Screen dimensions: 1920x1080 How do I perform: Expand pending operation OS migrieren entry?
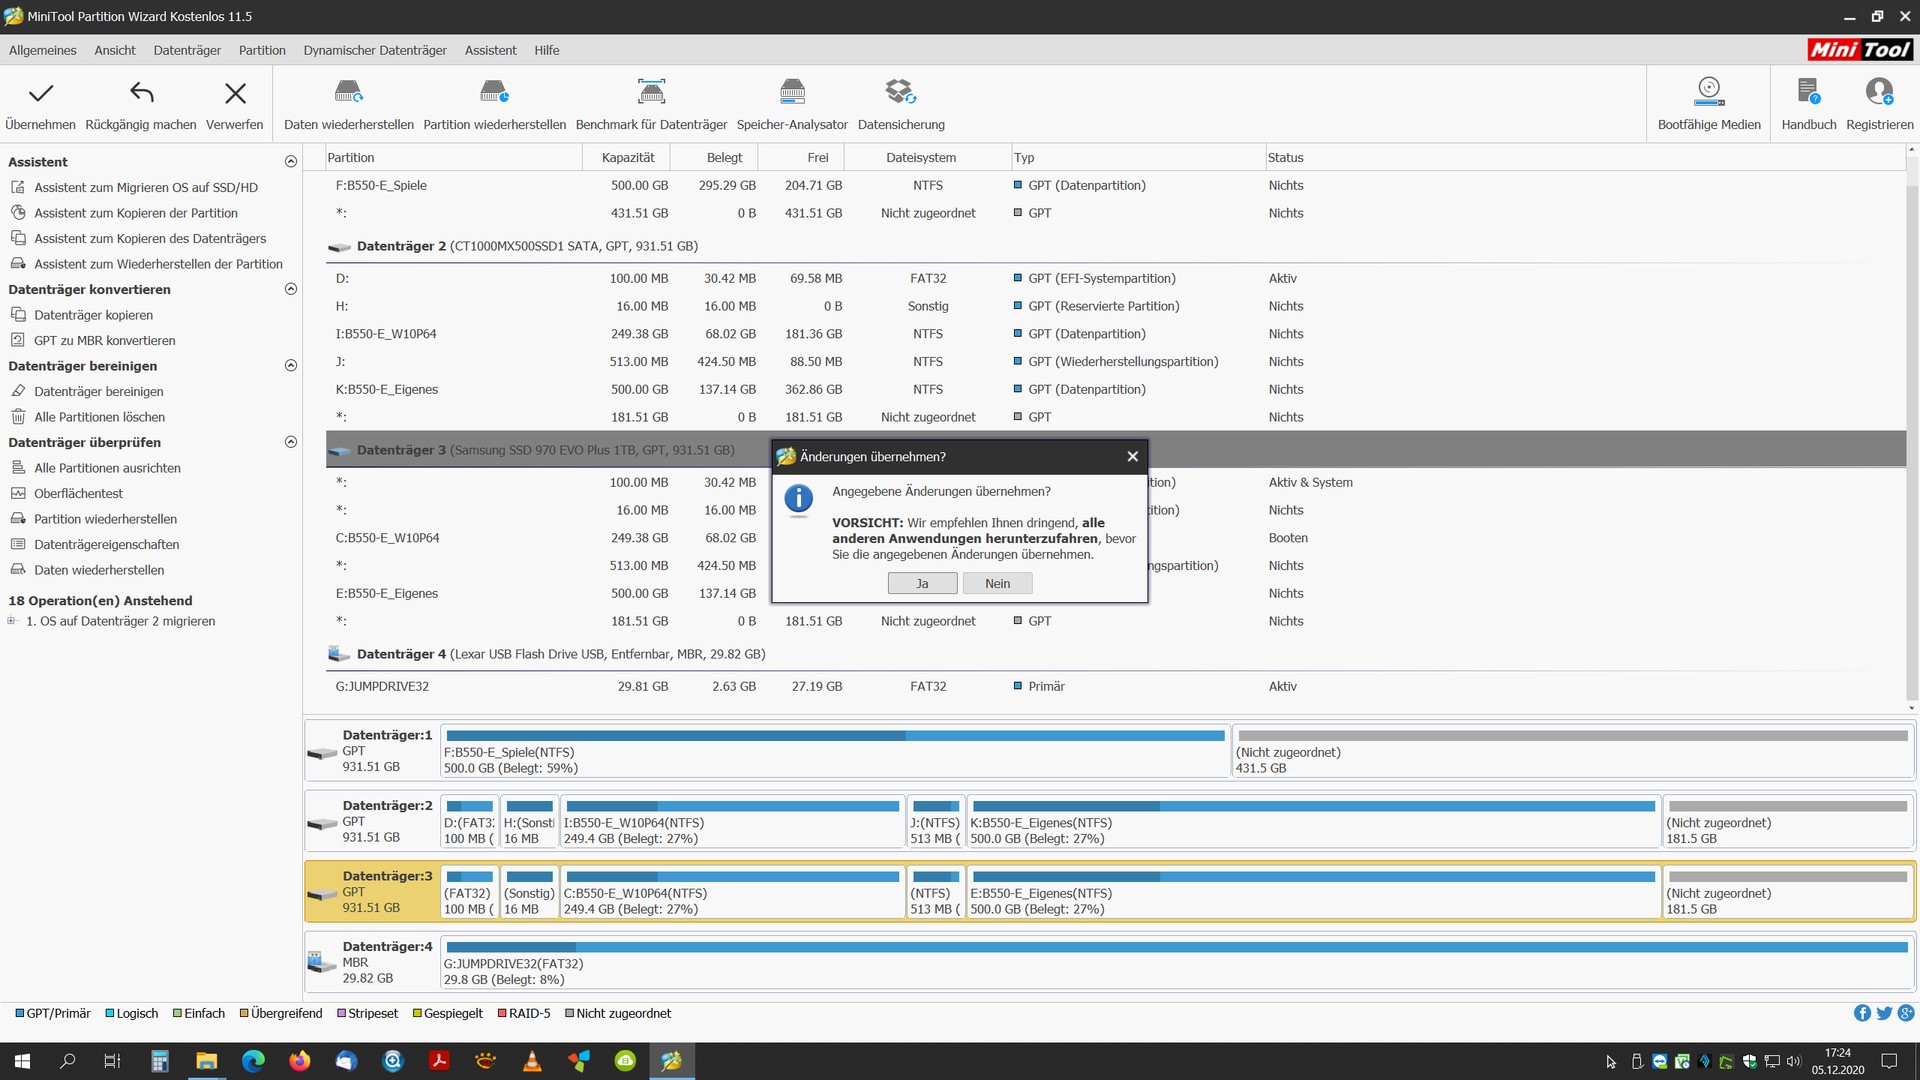click(11, 621)
